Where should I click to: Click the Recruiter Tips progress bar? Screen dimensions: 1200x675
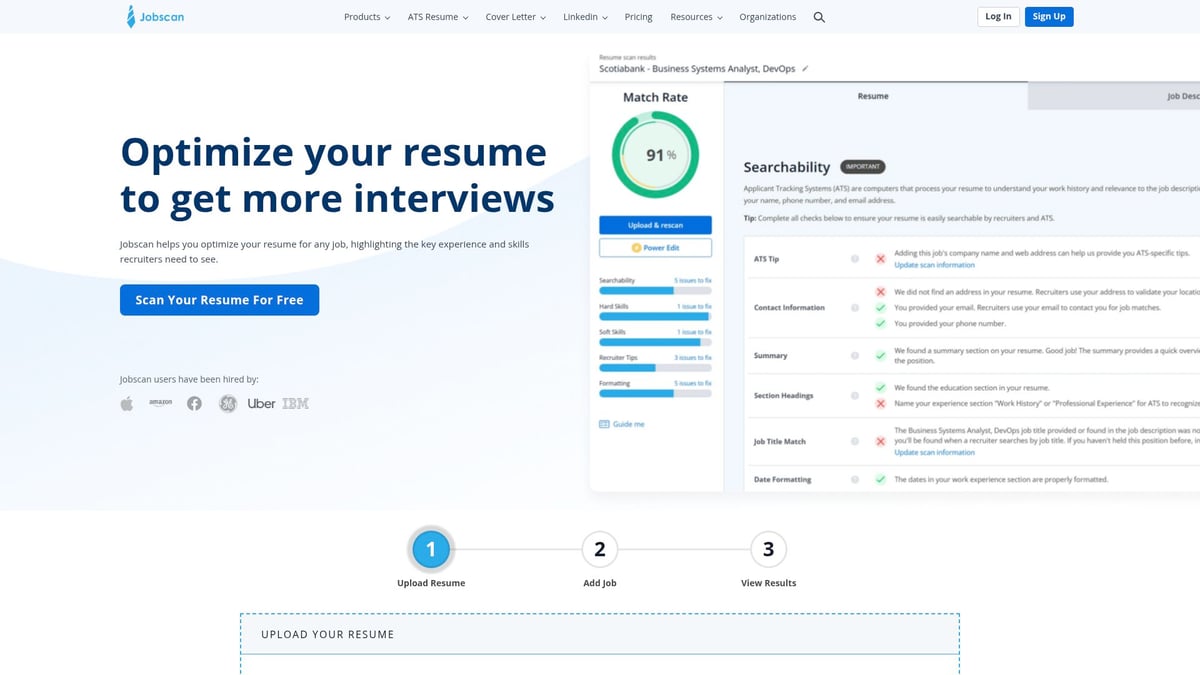655,368
